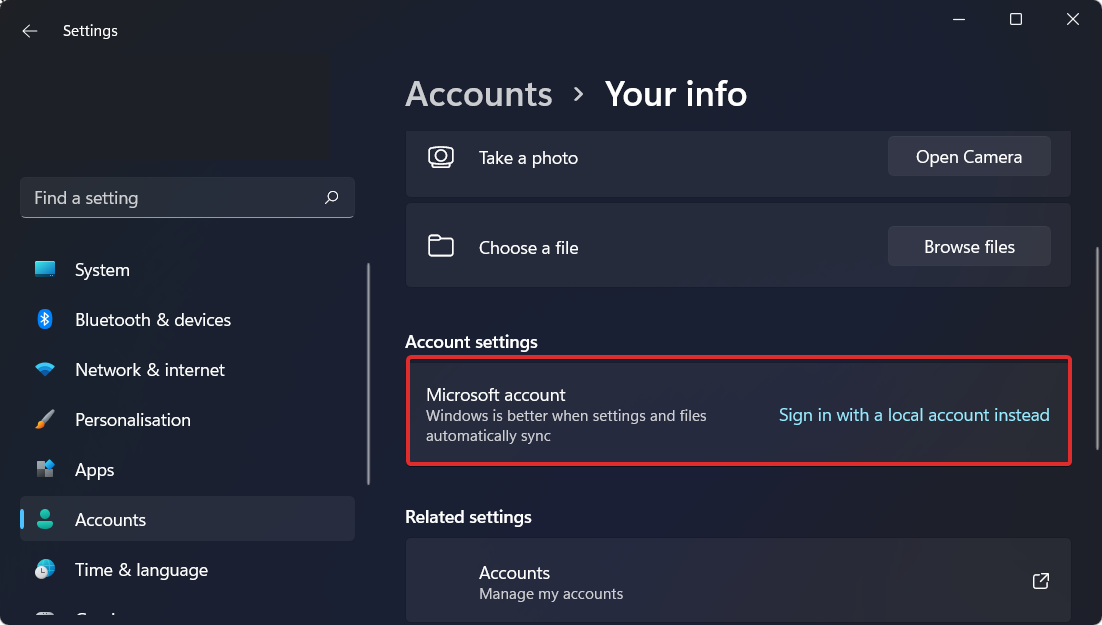
Task: Click the sync description under Microsoft account
Action: point(566,425)
